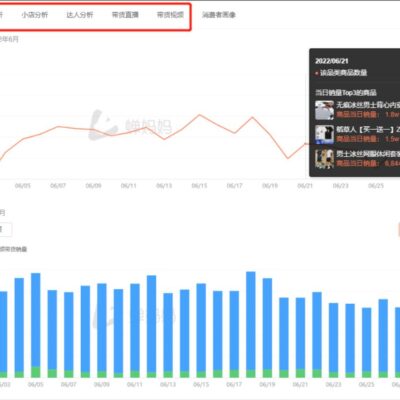The height and width of the screenshot is (400, 400).
Task: Click the blue bar above 06/25
Action: [366, 340]
